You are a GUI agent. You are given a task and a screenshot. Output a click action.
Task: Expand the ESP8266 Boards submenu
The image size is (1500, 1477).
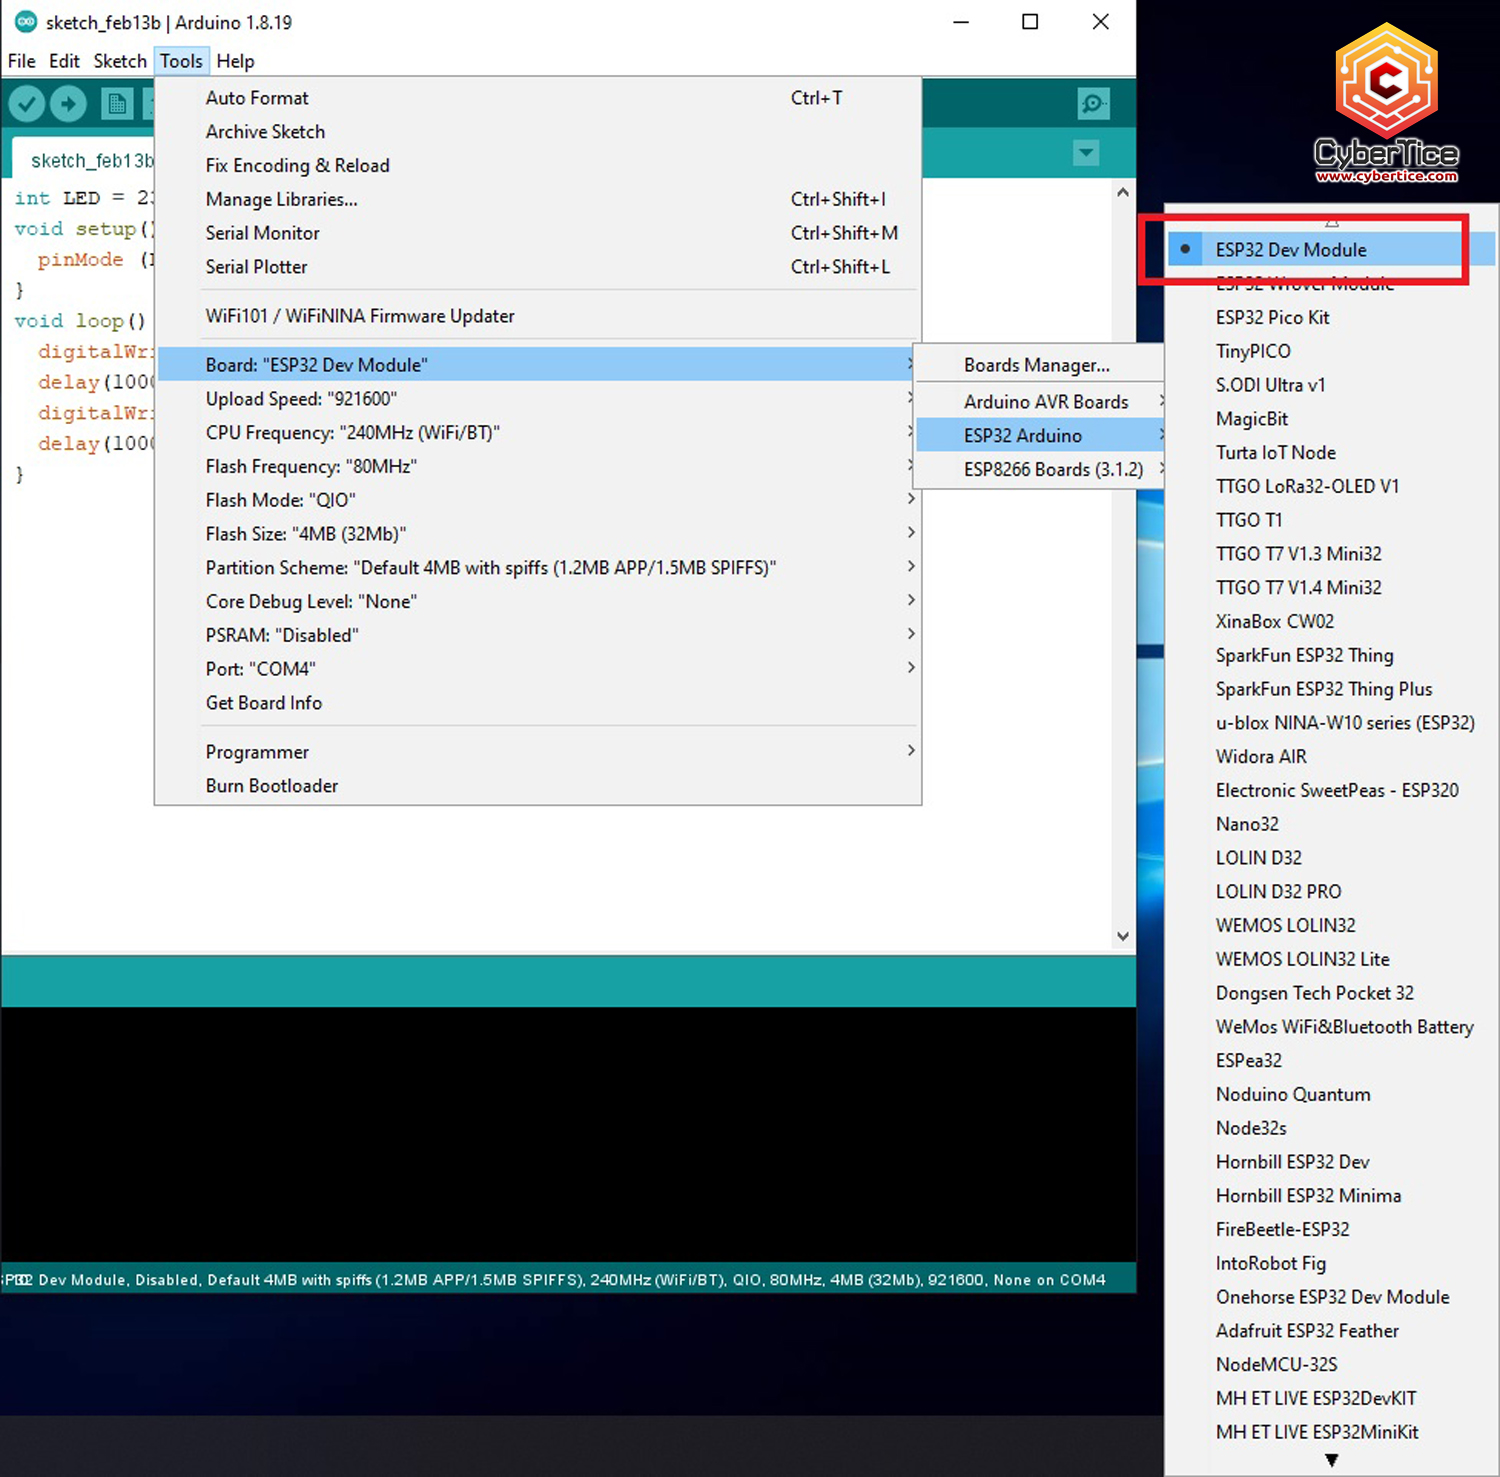coord(1052,470)
